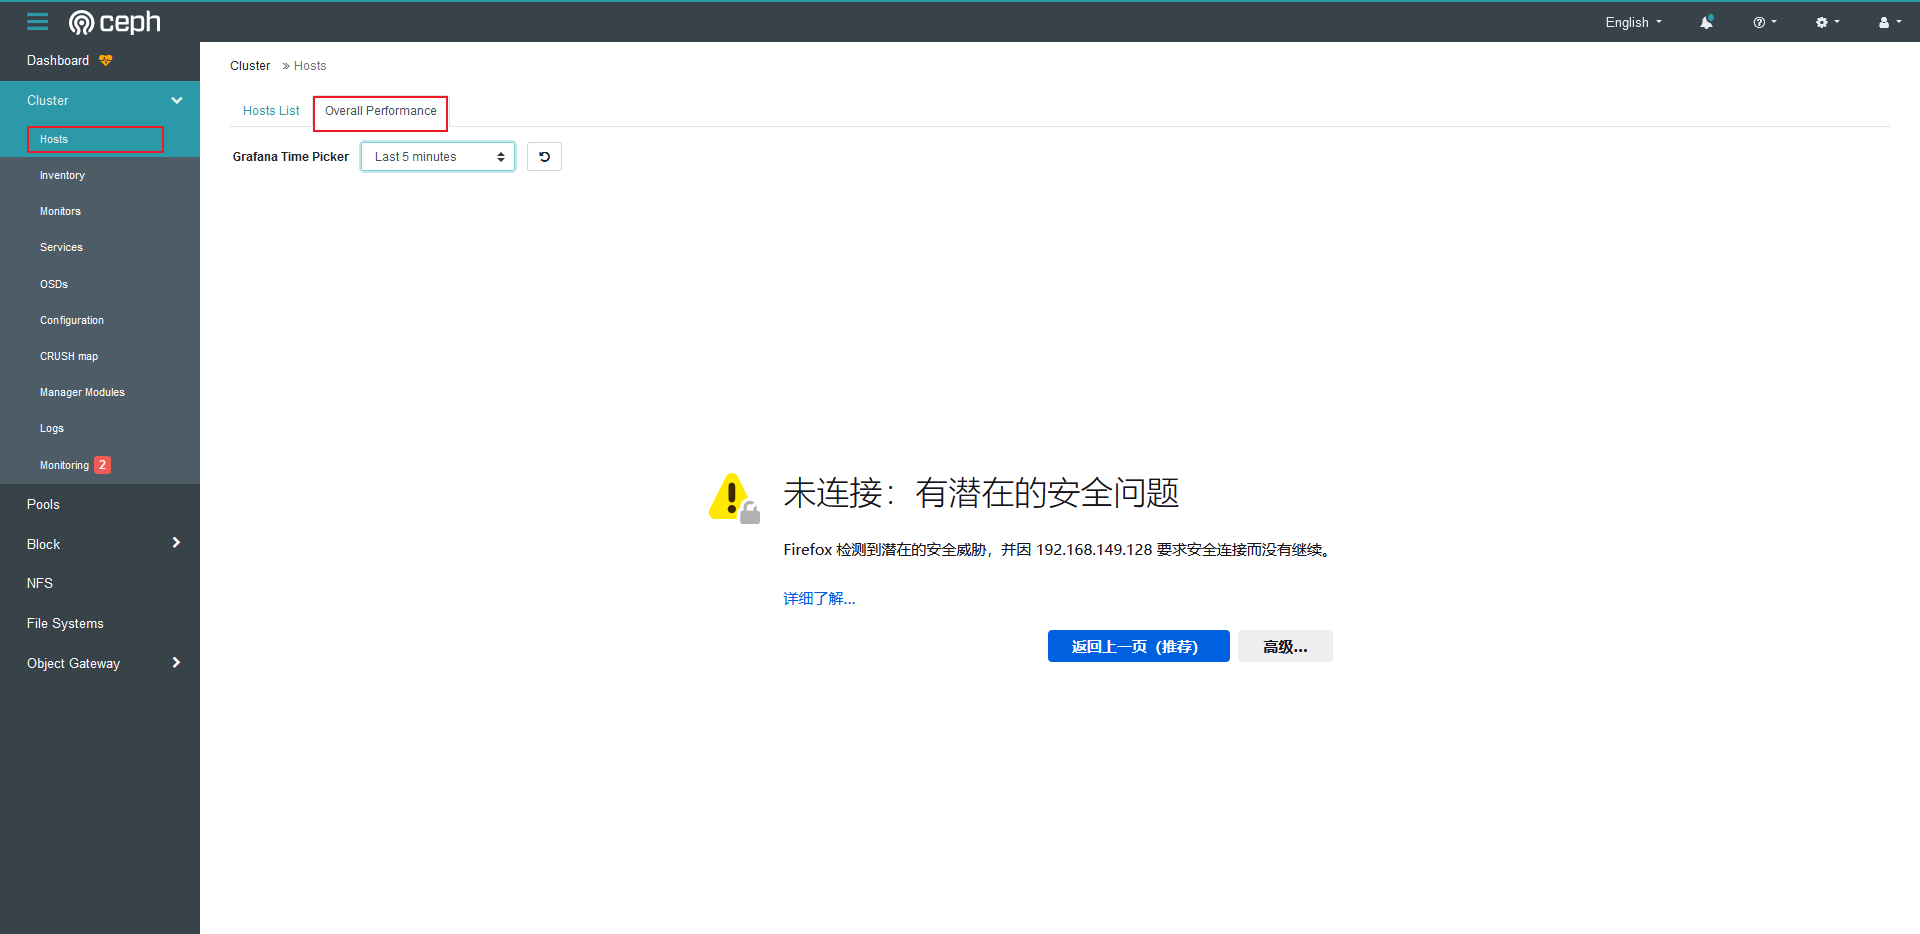Click the 高级... advanced button
1920x934 pixels.
[x=1285, y=646]
